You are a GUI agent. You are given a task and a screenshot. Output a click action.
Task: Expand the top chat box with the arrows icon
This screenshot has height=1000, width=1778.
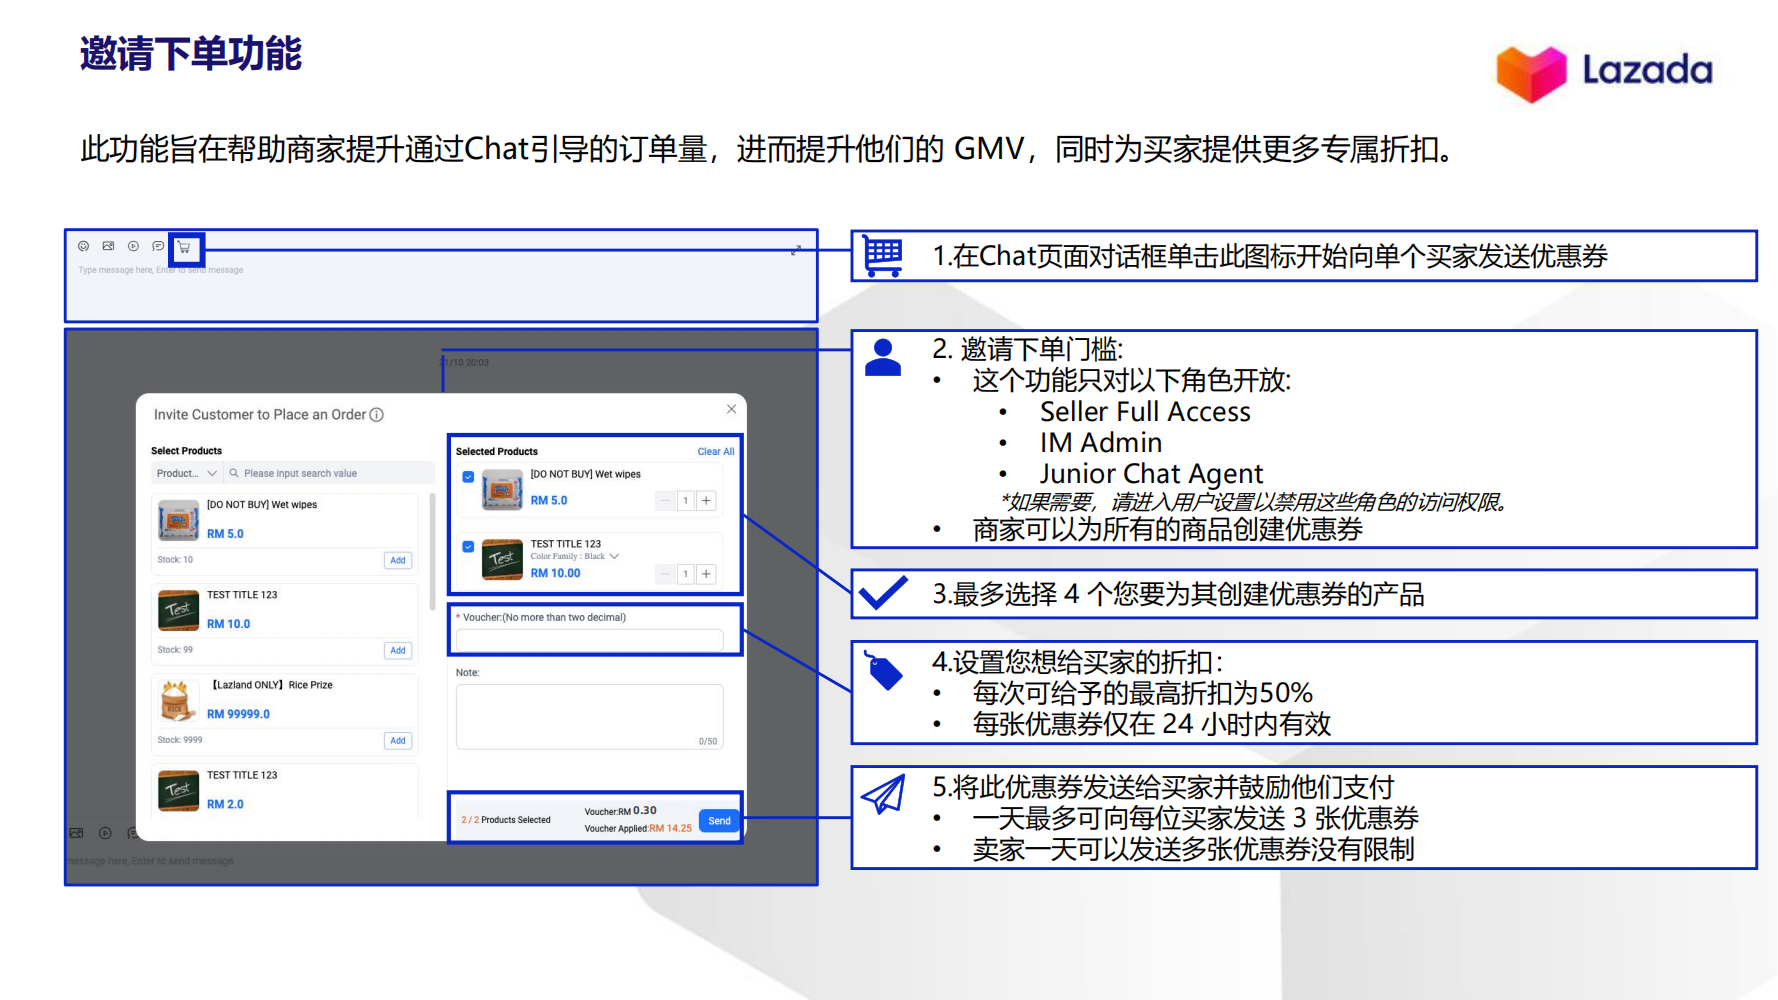[796, 250]
